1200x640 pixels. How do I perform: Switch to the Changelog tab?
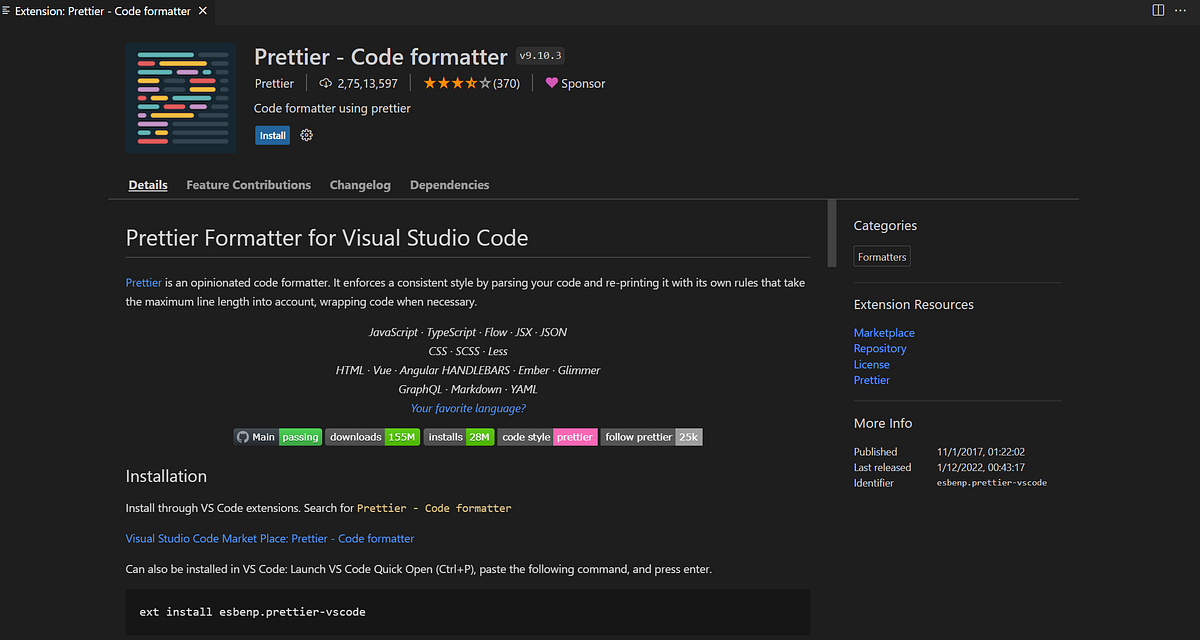coord(360,185)
